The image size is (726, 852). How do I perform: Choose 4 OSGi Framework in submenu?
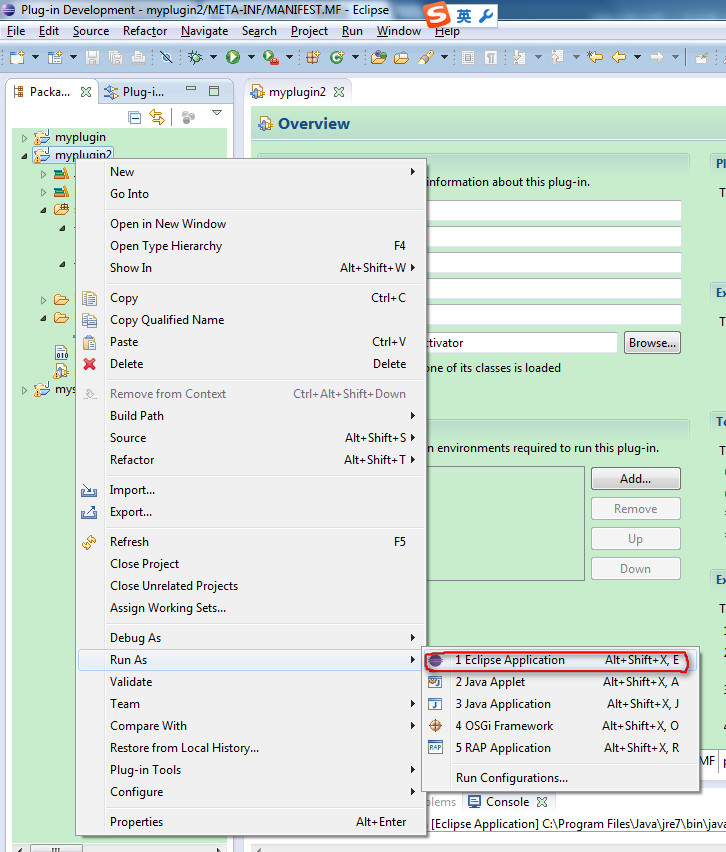tap(560, 726)
